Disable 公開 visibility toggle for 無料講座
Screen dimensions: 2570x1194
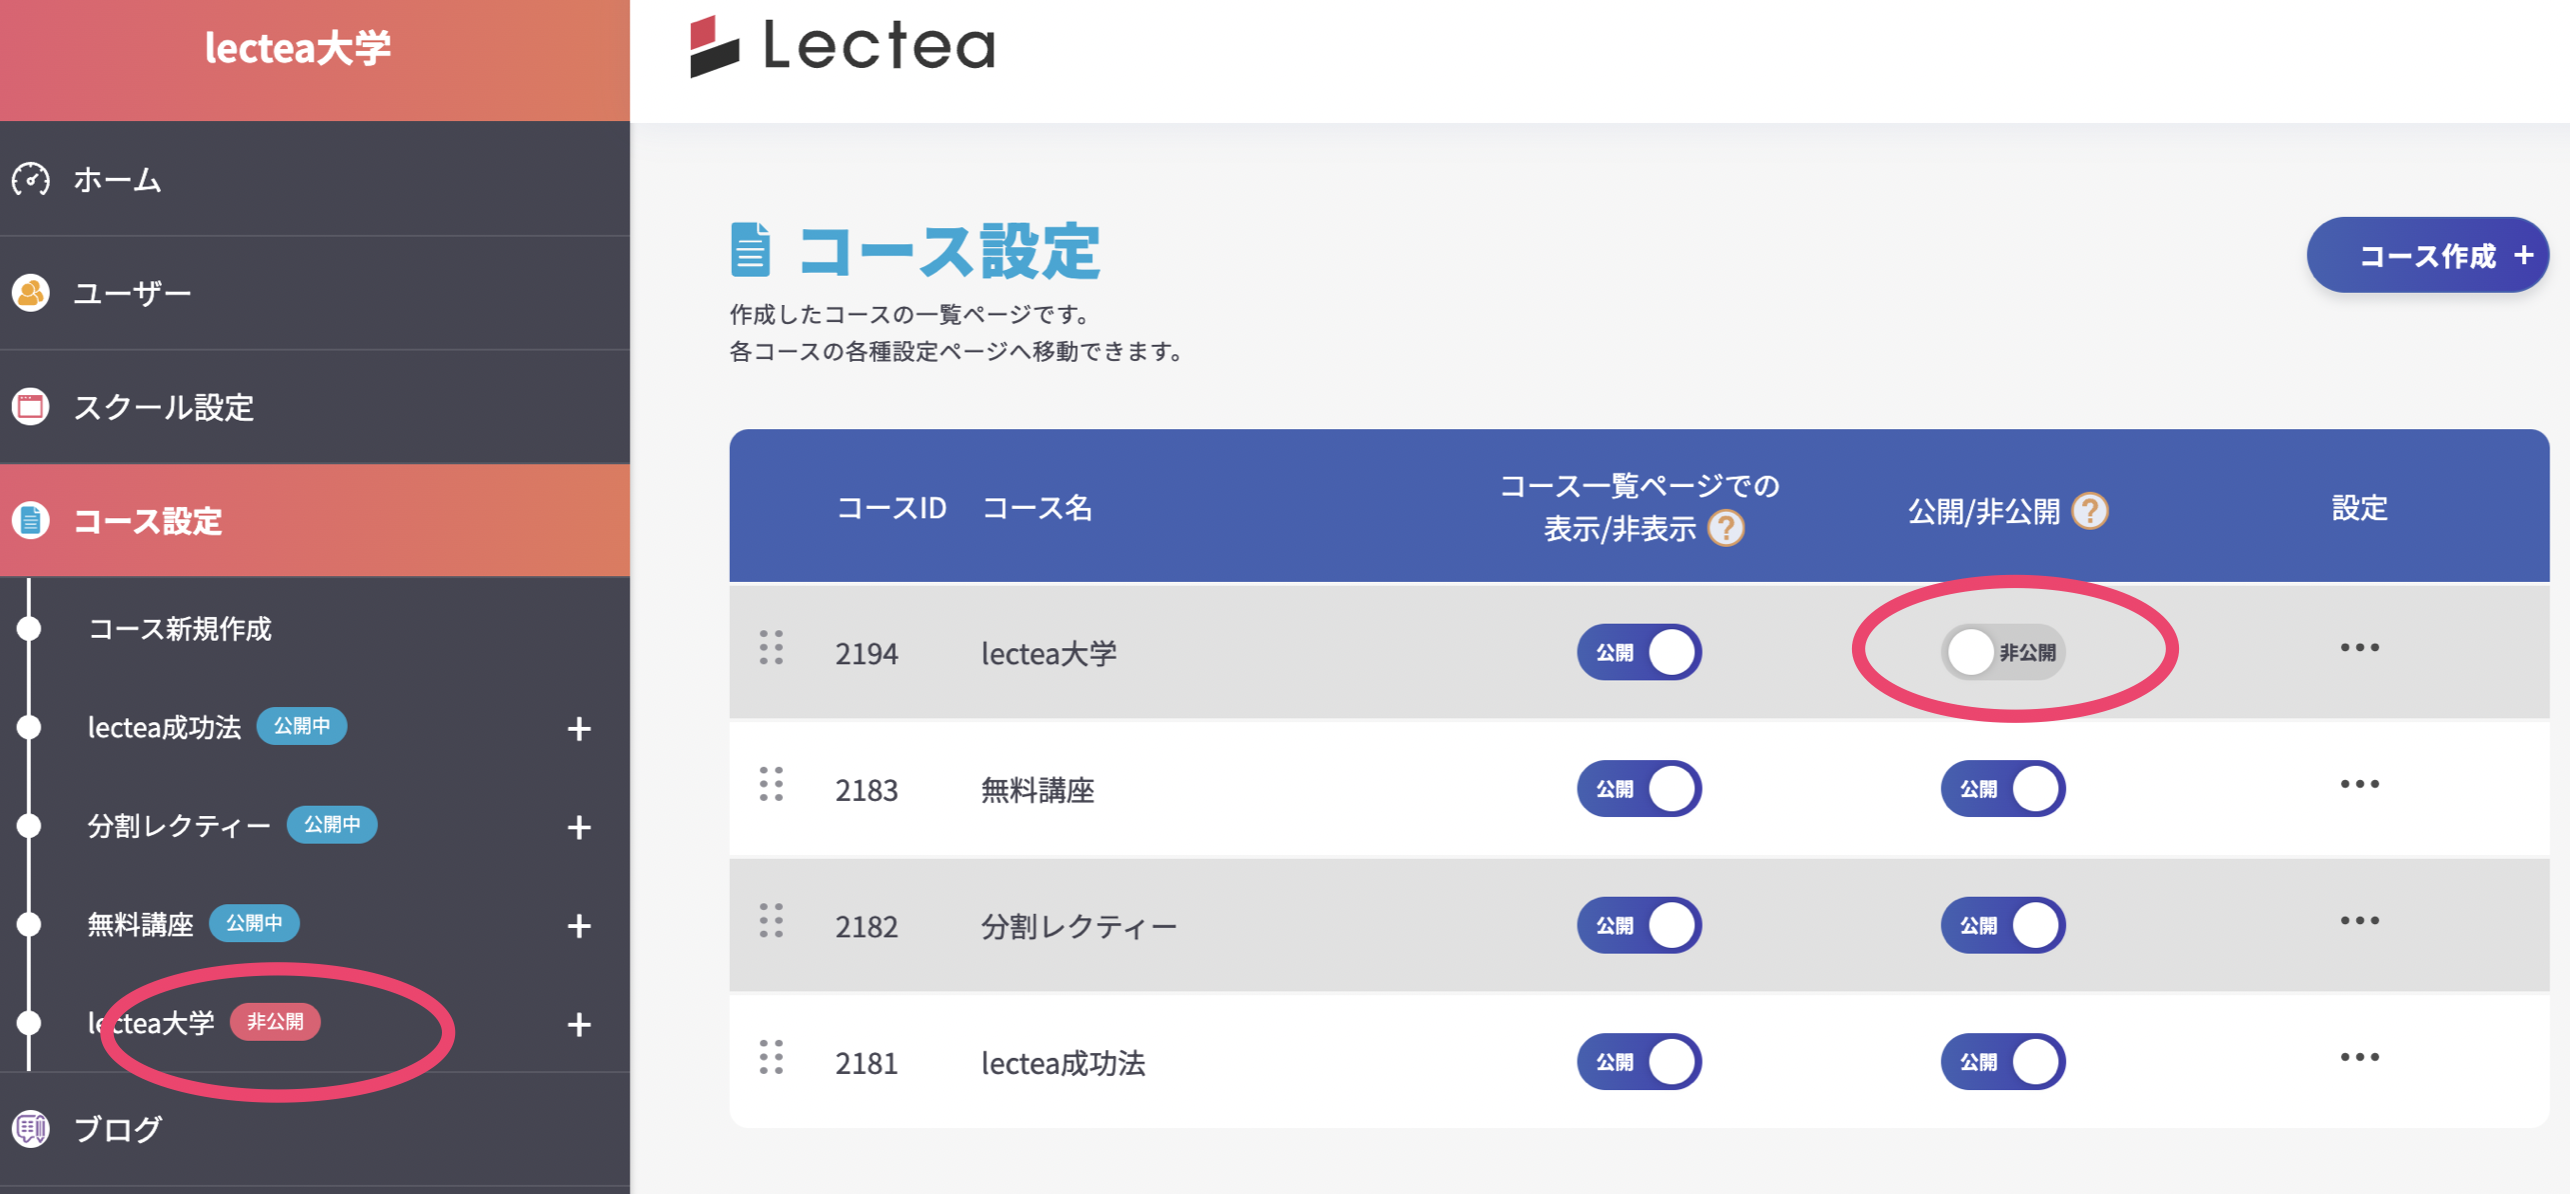pos(1640,788)
